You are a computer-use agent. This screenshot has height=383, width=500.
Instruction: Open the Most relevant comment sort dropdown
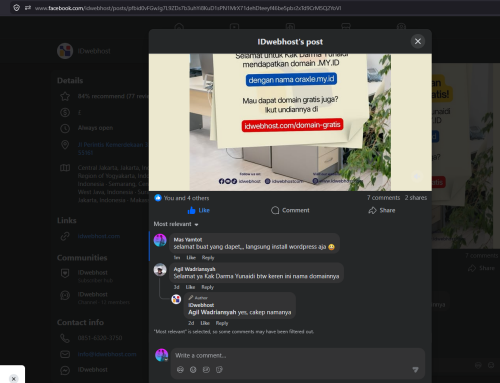pyautogui.click(x=176, y=224)
